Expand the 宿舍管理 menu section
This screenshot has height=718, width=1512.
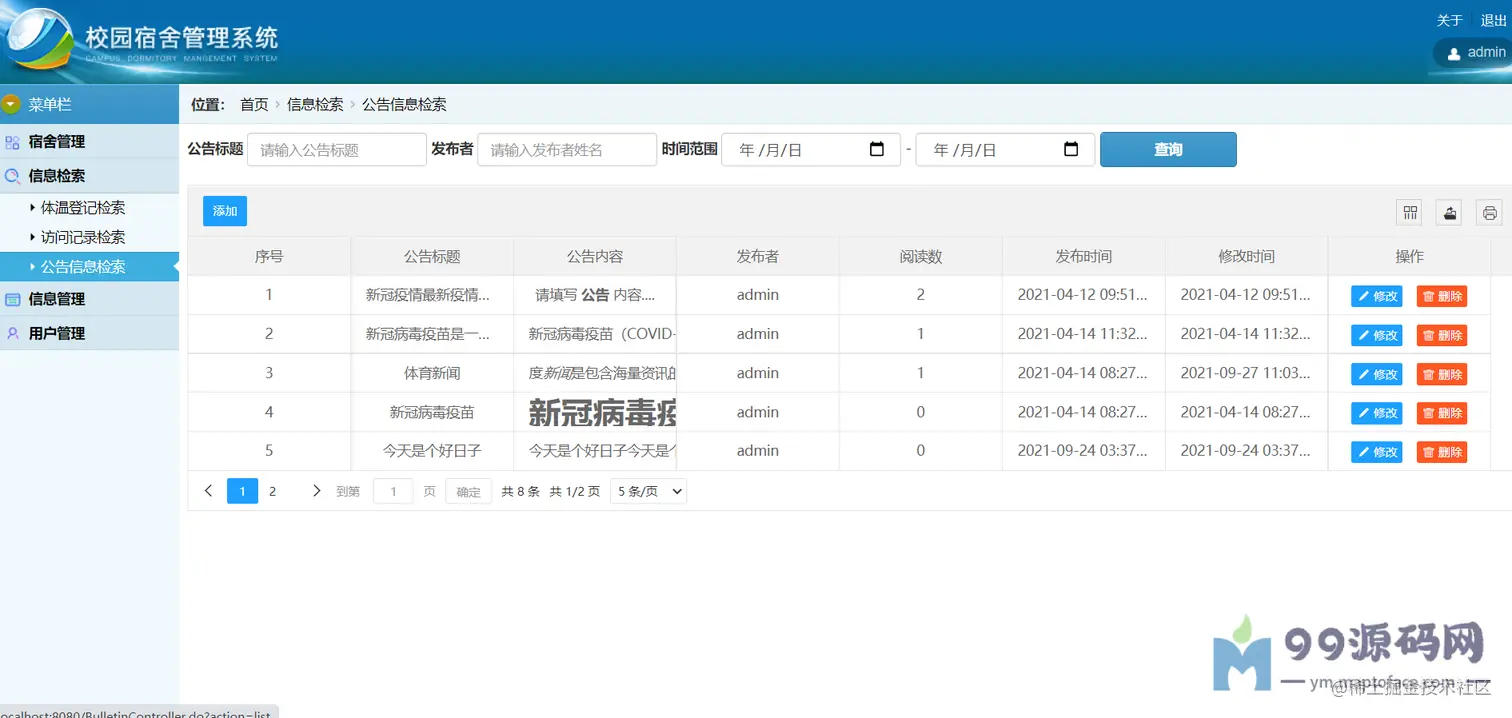(89, 142)
